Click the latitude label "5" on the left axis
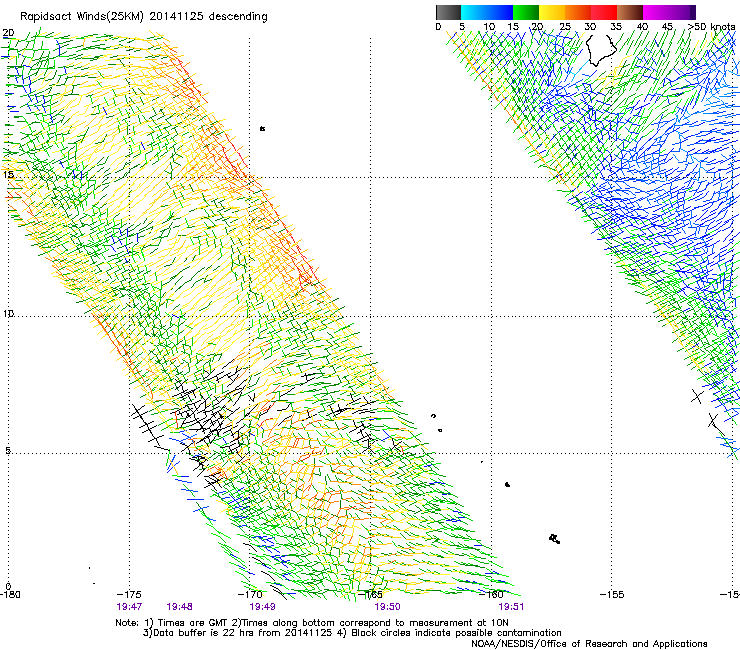This screenshot has height=650, width=740. pos(8,451)
